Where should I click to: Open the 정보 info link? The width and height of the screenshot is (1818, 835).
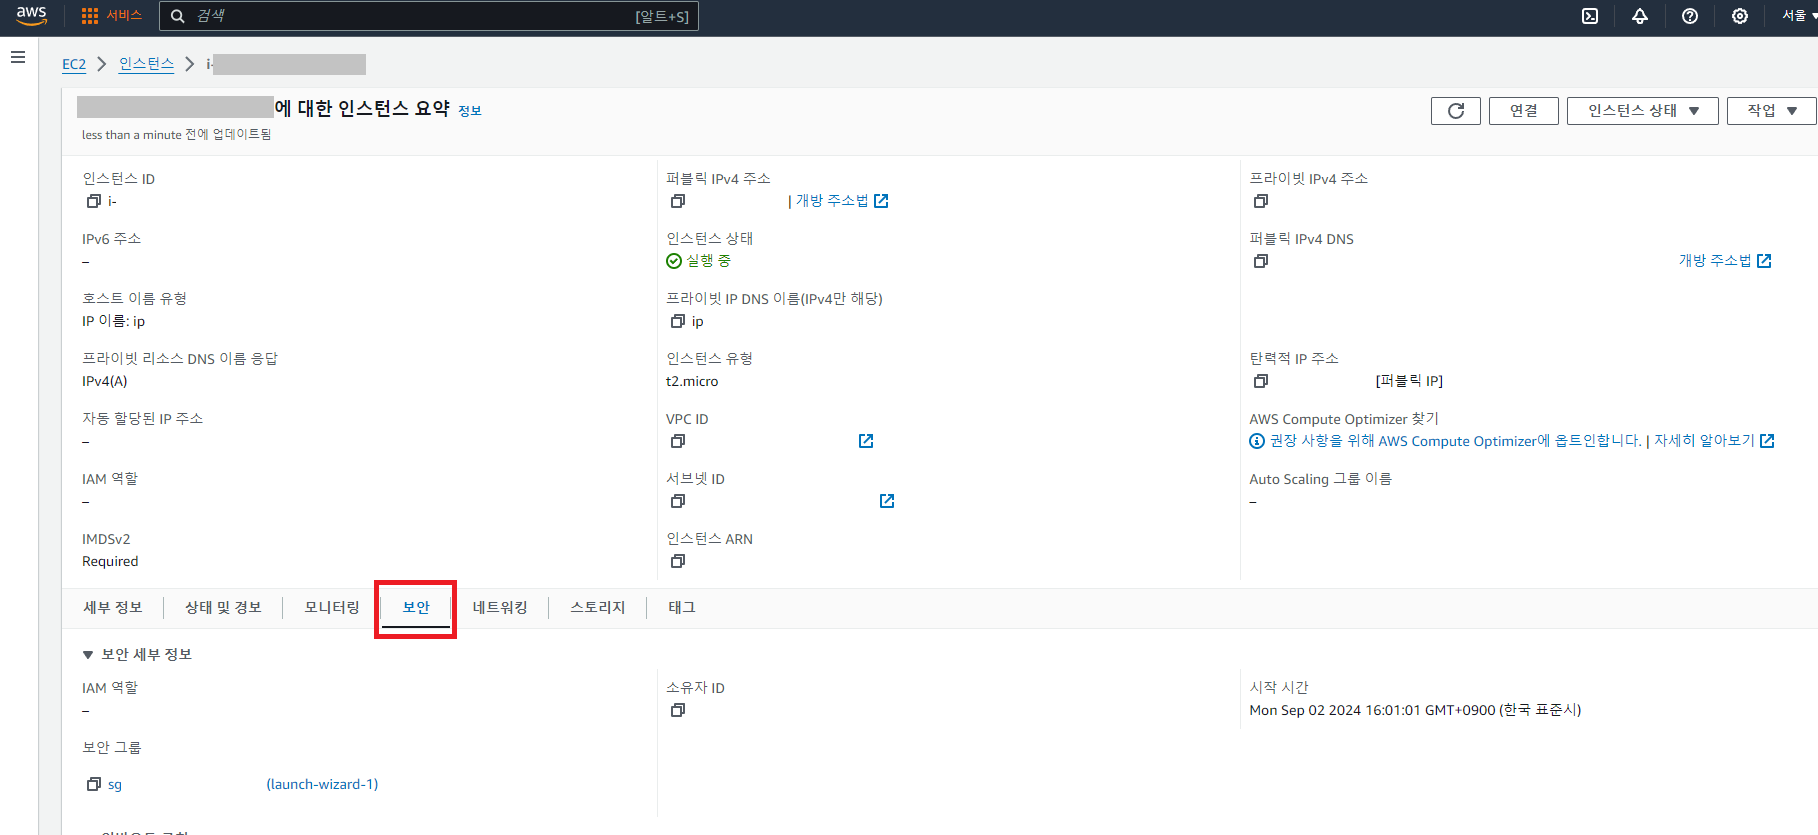(x=470, y=111)
